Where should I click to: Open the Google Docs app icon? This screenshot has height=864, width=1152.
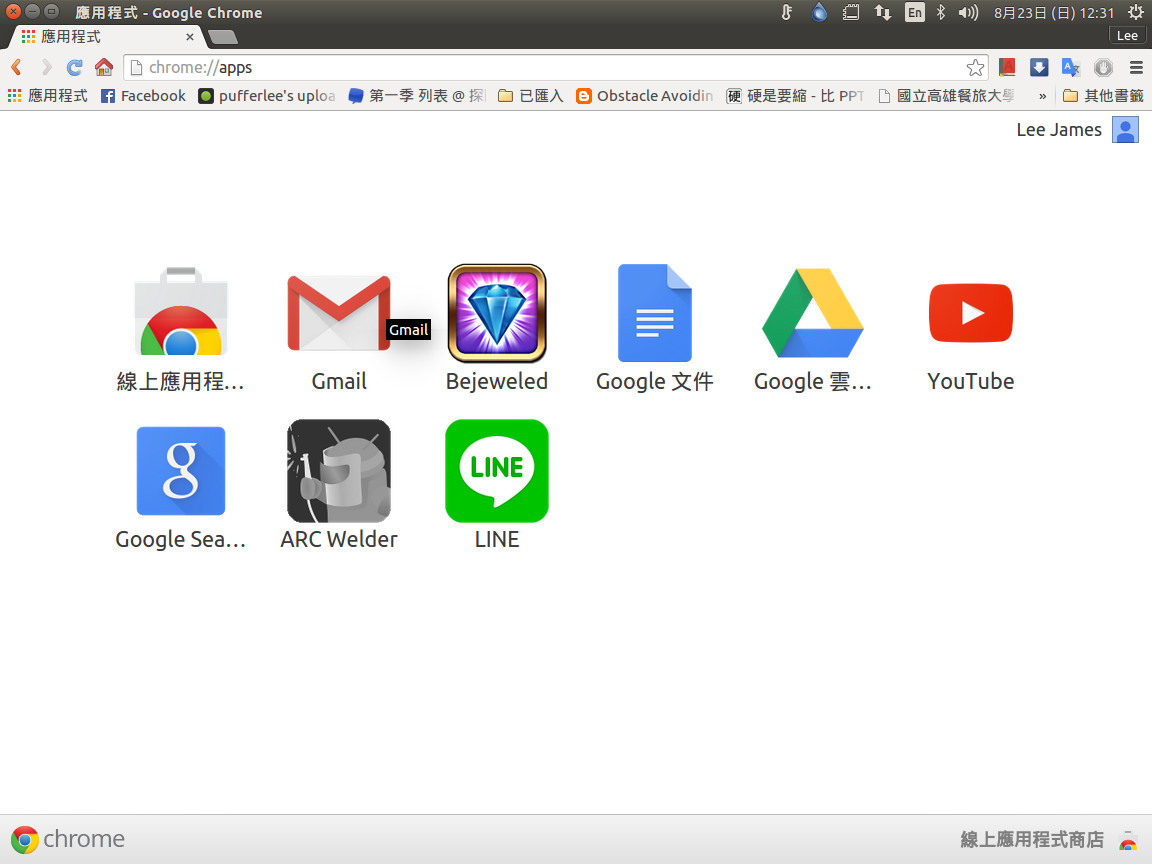(655, 313)
